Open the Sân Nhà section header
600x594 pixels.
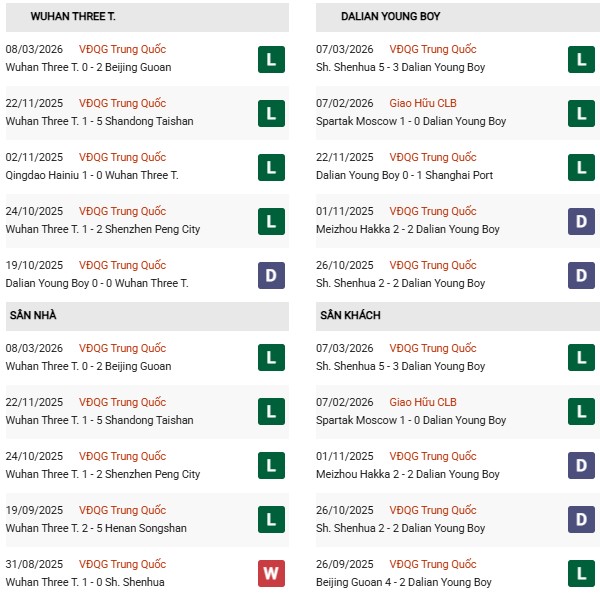pos(33,316)
